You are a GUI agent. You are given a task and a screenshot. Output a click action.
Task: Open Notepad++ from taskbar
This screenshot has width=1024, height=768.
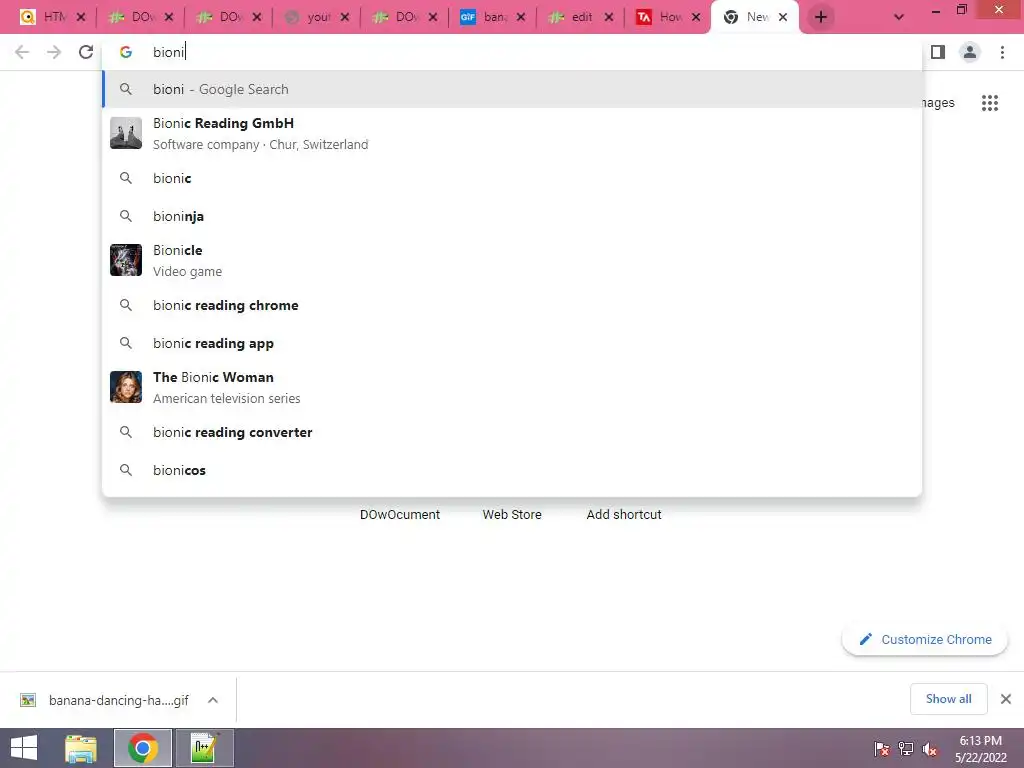click(x=204, y=748)
